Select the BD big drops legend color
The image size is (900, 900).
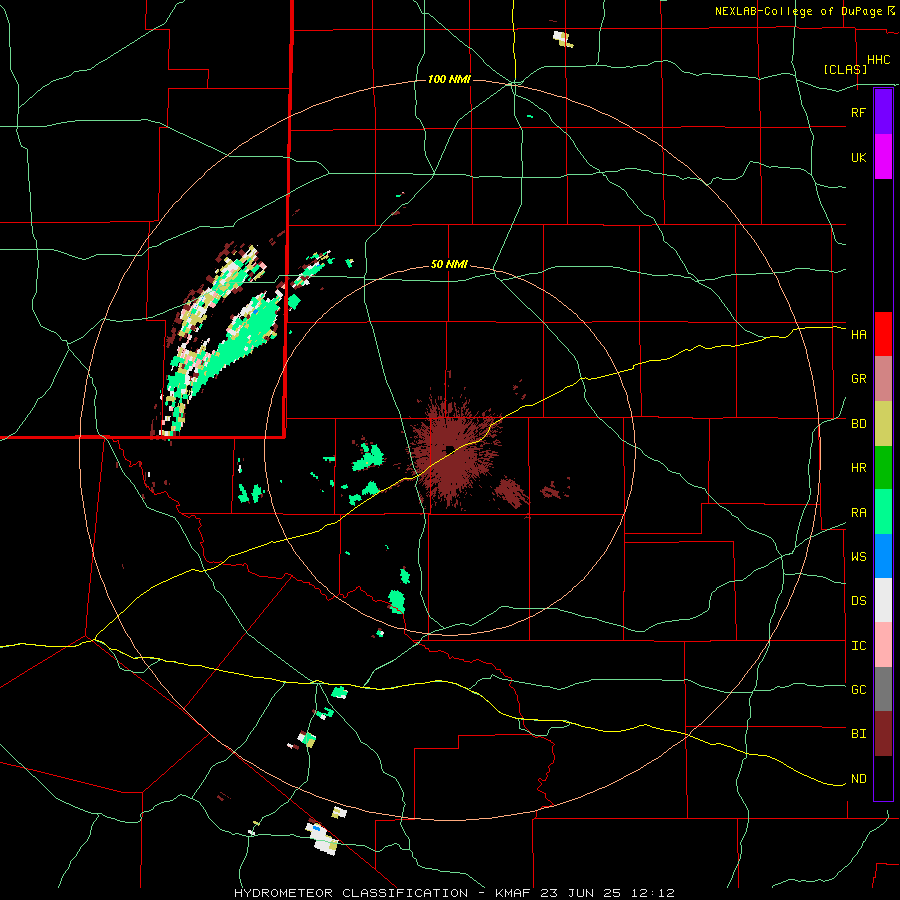click(x=883, y=424)
